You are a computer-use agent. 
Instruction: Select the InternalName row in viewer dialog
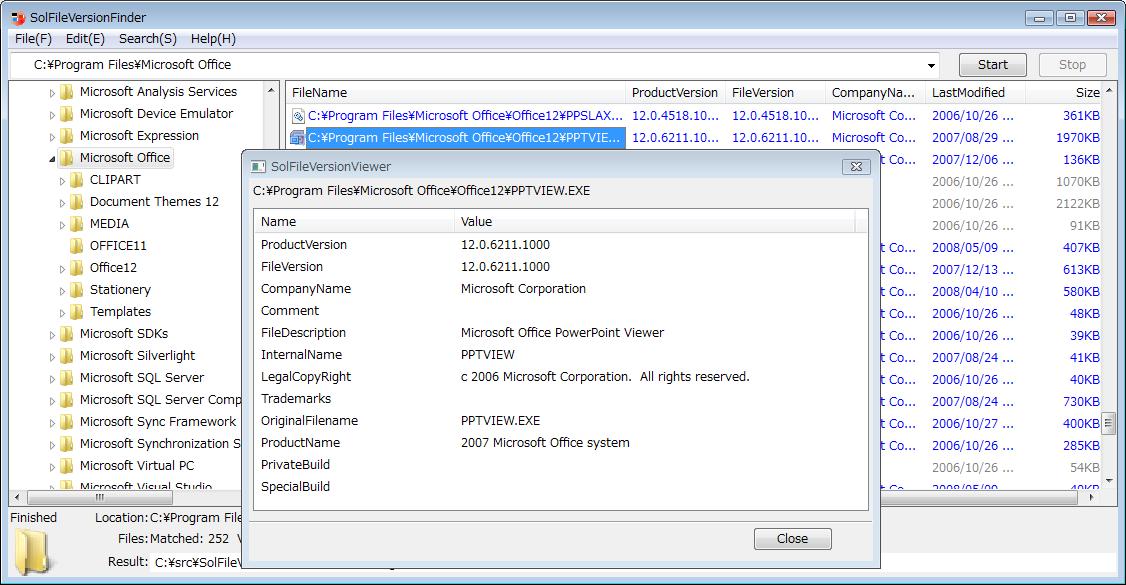(560, 355)
